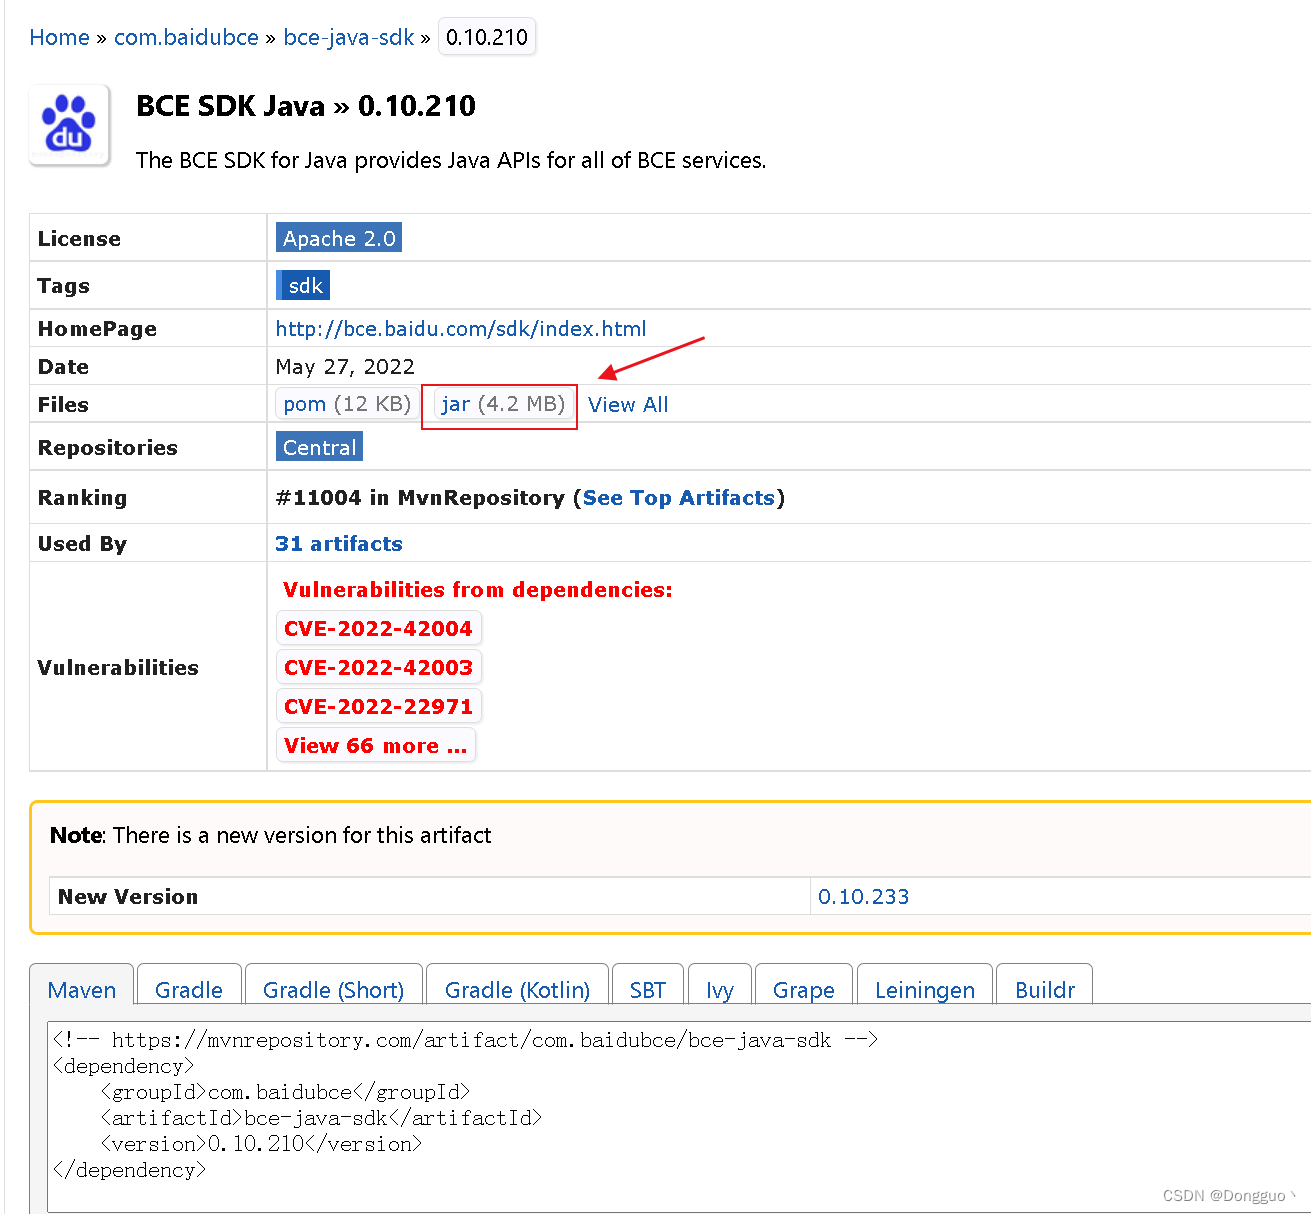Image resolution: width=1311 pixels, height=1214 pixels.
Task: Select the 0.10.210 version breadcrumb
Action: coord(487,37)
